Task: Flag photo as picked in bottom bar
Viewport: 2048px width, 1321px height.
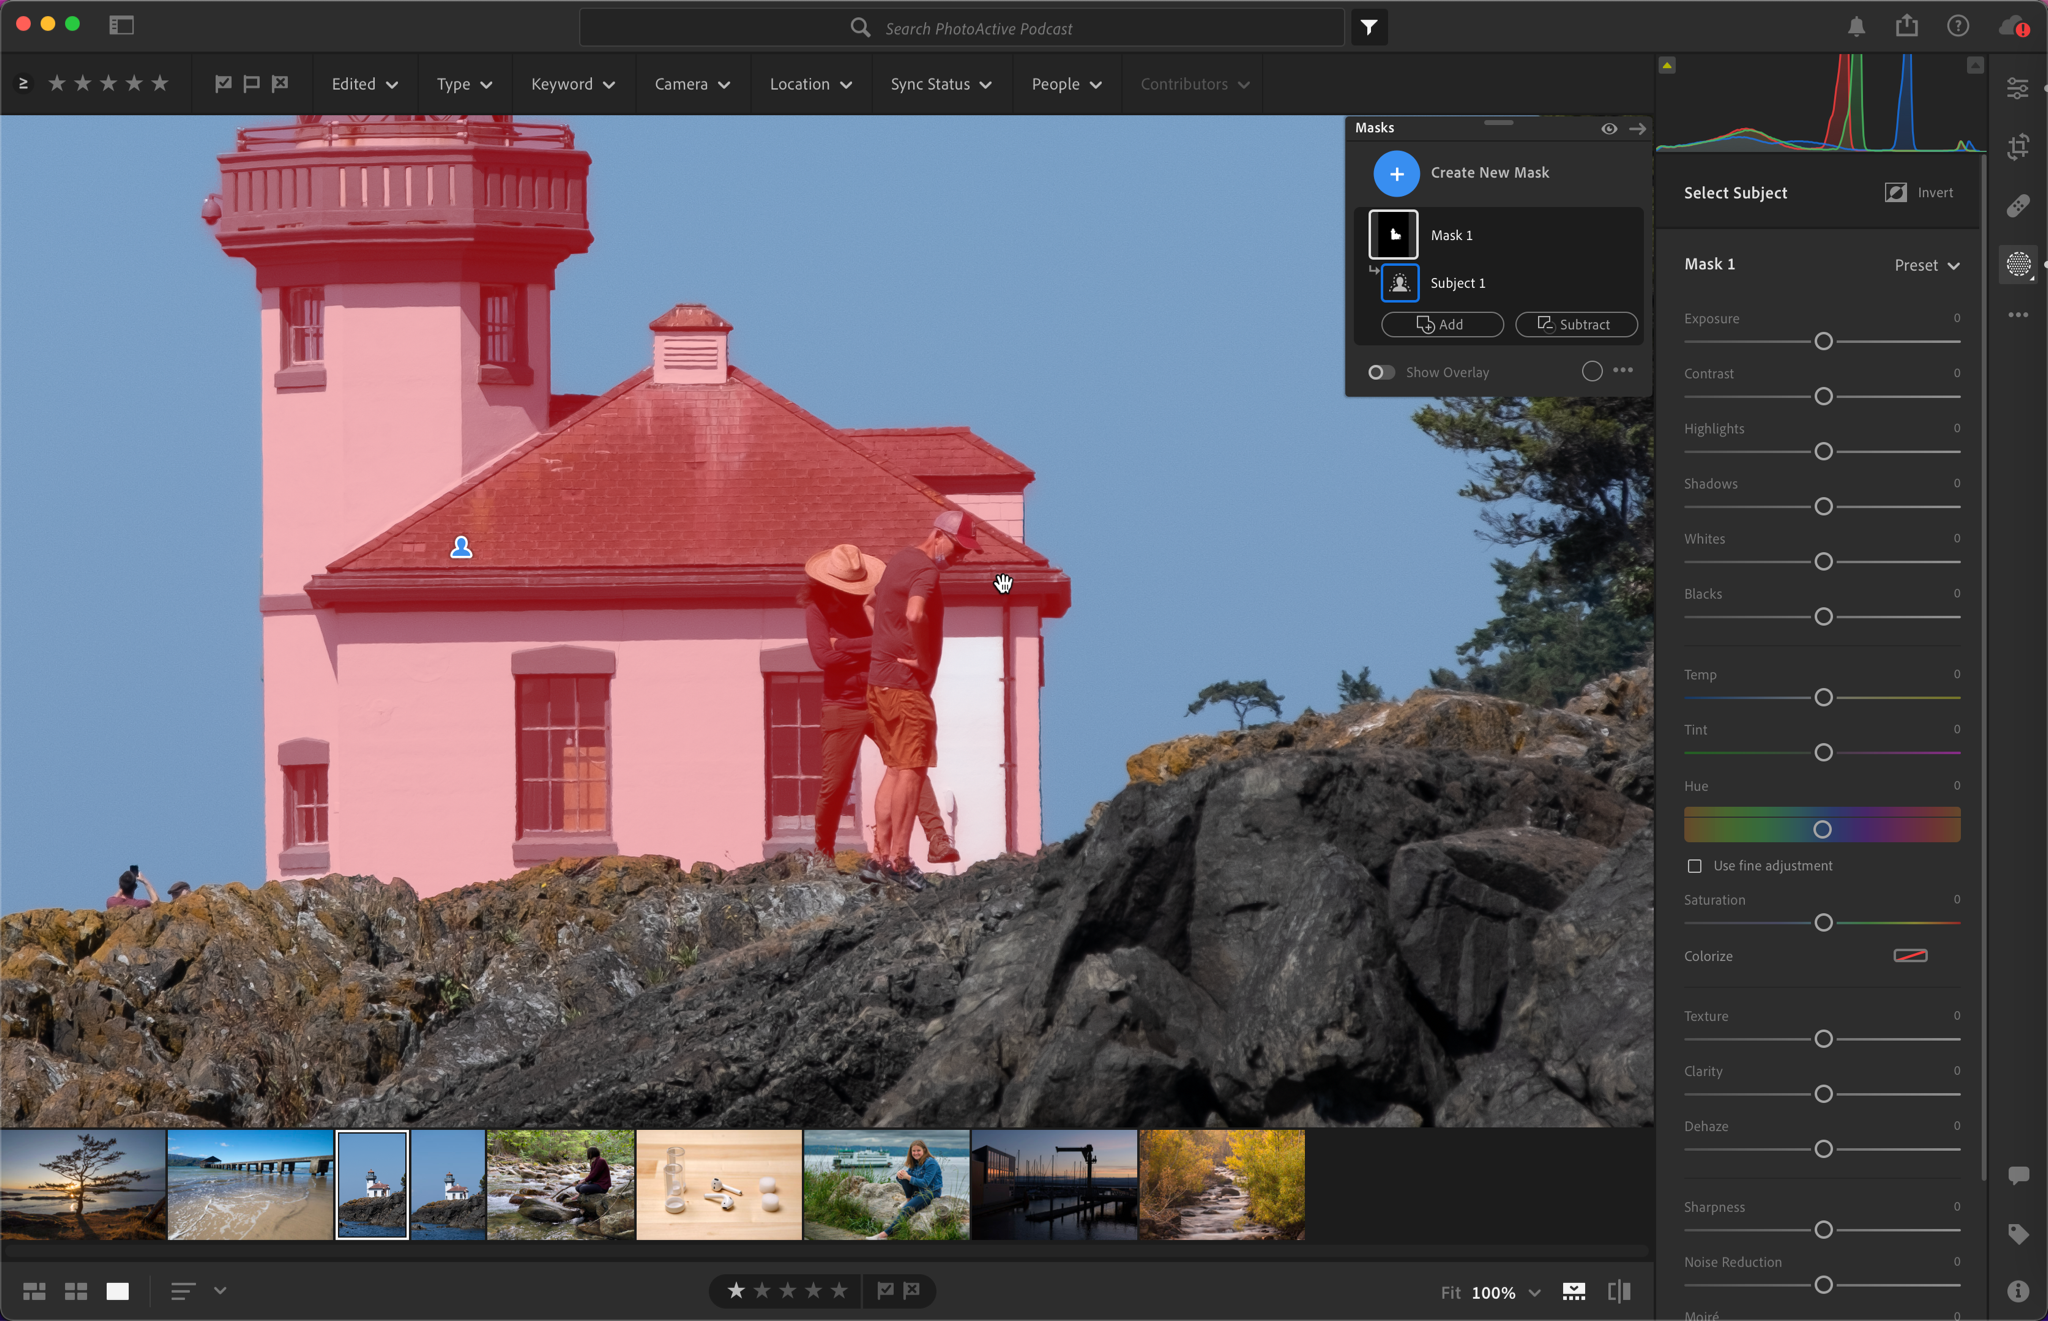Action: coord(885,1291)
